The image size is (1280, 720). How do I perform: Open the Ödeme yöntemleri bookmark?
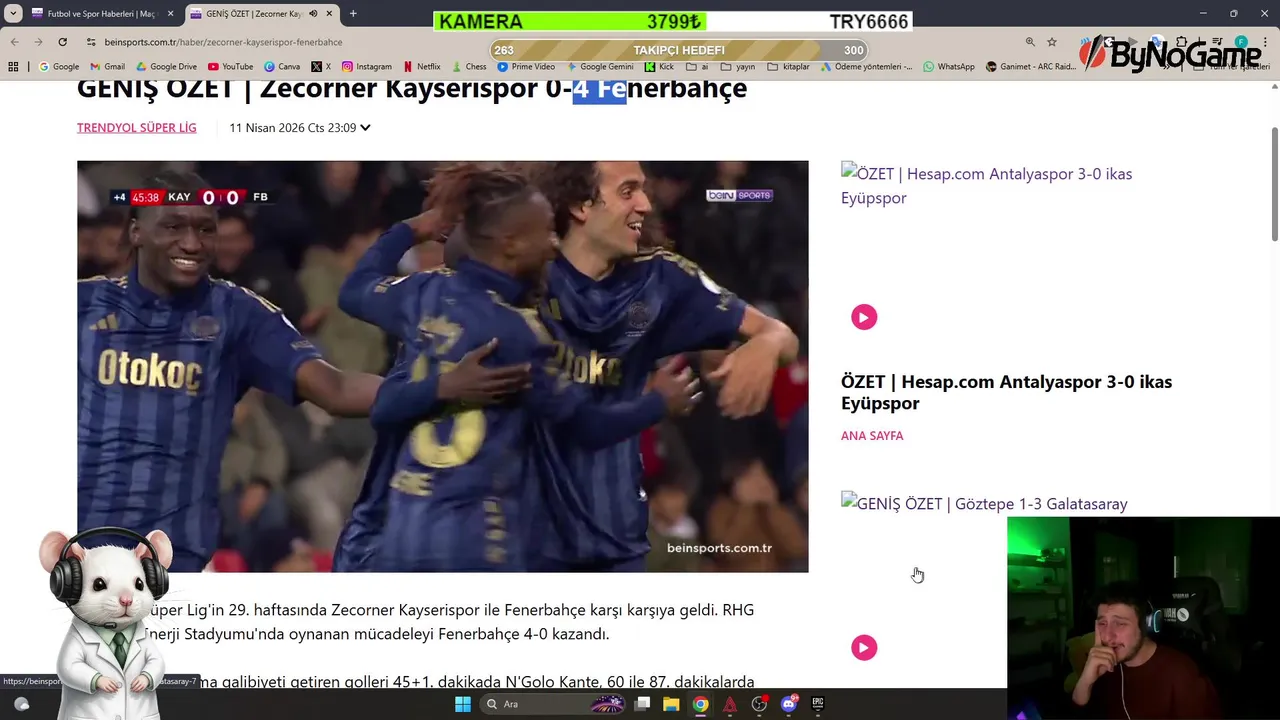click(x=866, y=67)
